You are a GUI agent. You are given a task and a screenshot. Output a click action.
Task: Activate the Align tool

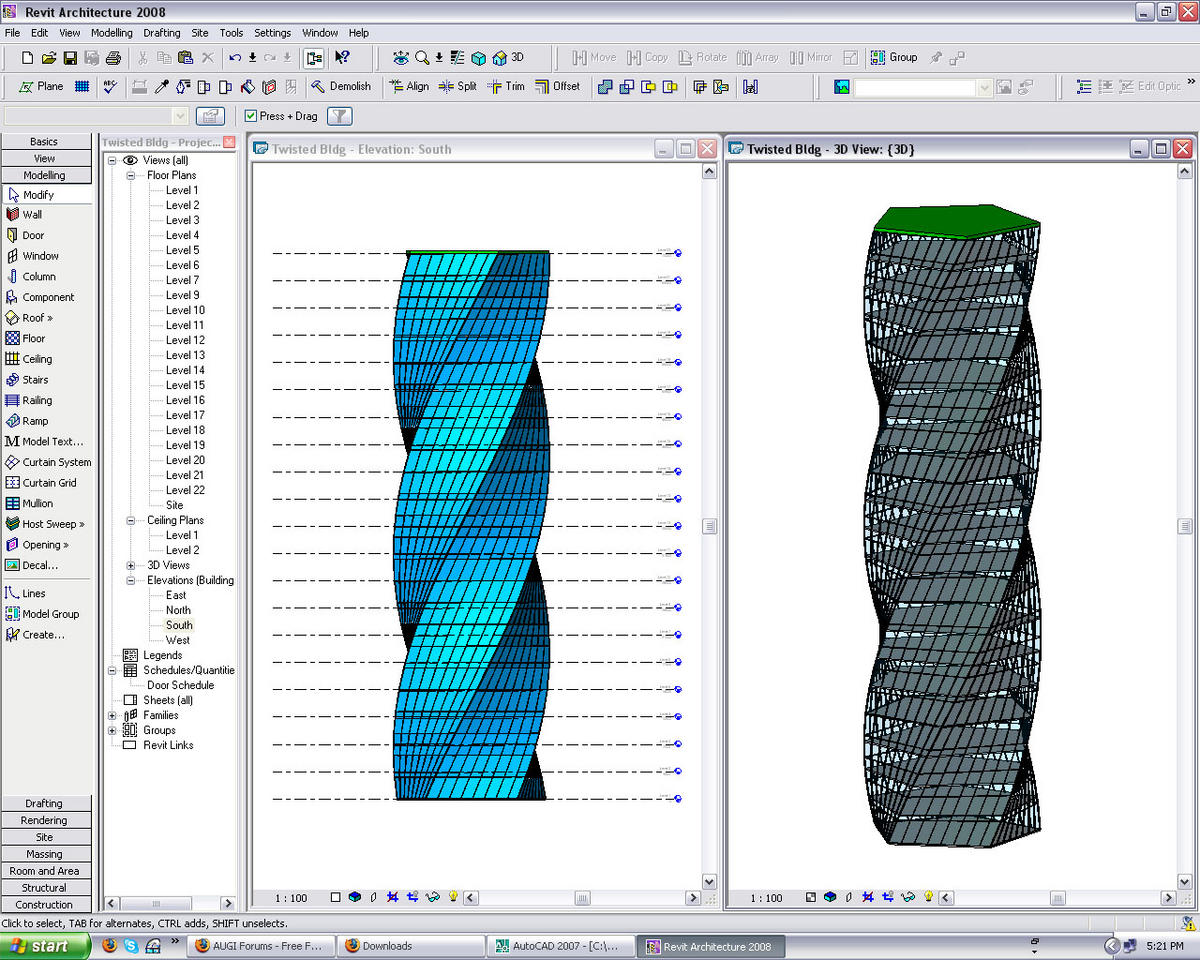click(x=409, y=87)
